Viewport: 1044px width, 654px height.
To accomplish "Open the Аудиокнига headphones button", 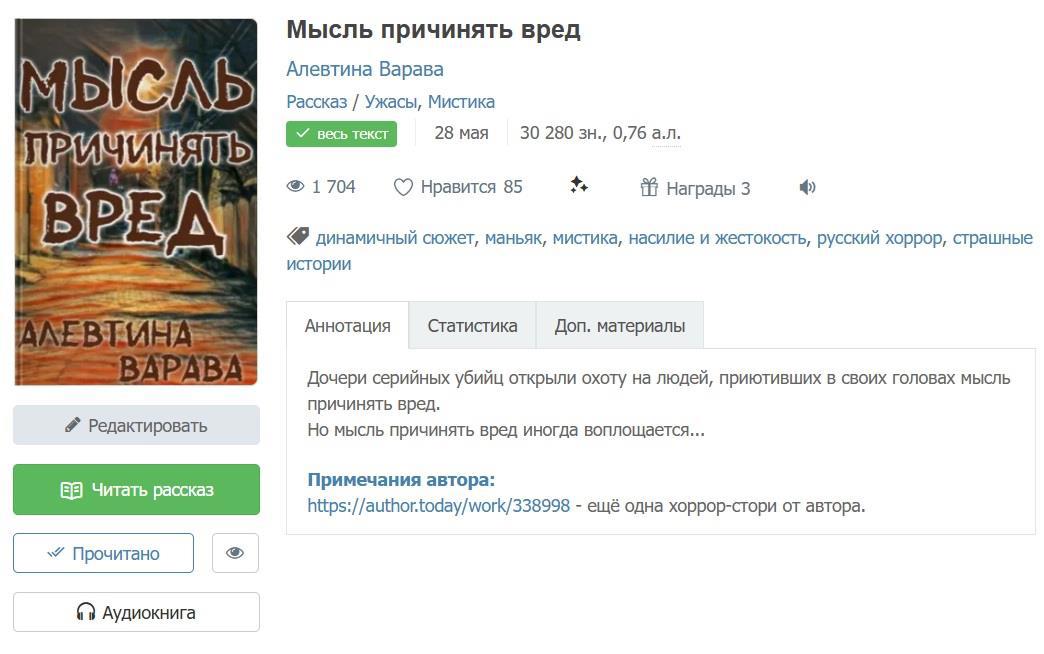I will click(x=136, y=612).
